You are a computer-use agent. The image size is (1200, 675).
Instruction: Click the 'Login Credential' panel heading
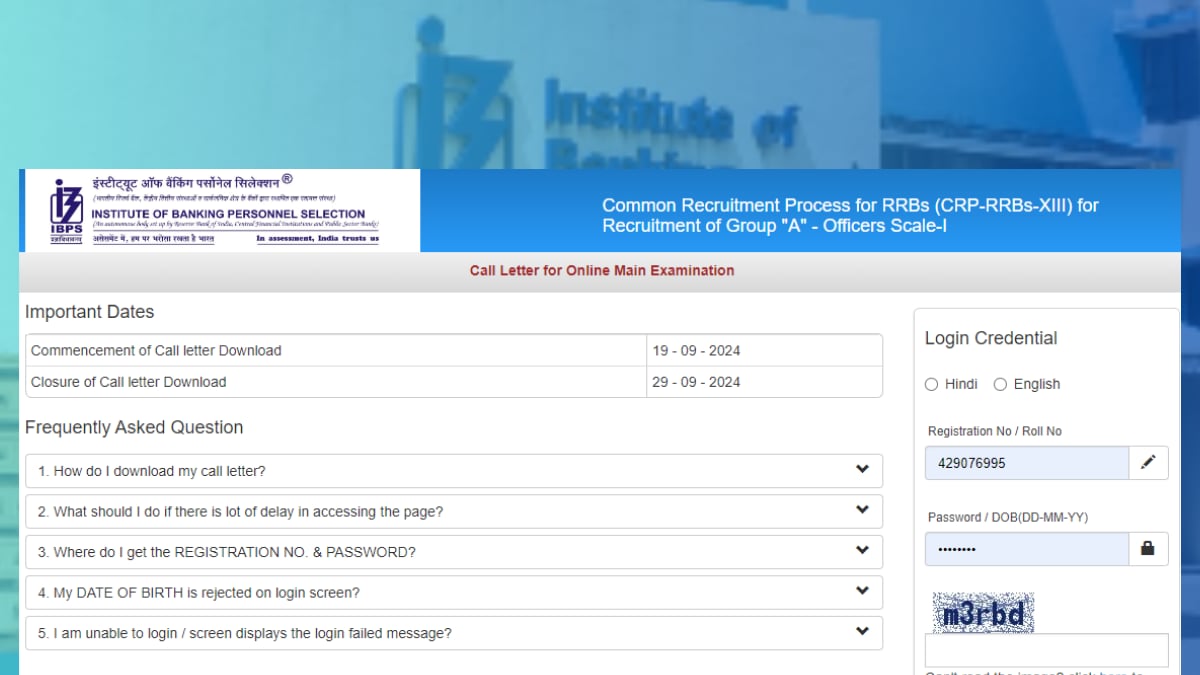coord(991,338)
